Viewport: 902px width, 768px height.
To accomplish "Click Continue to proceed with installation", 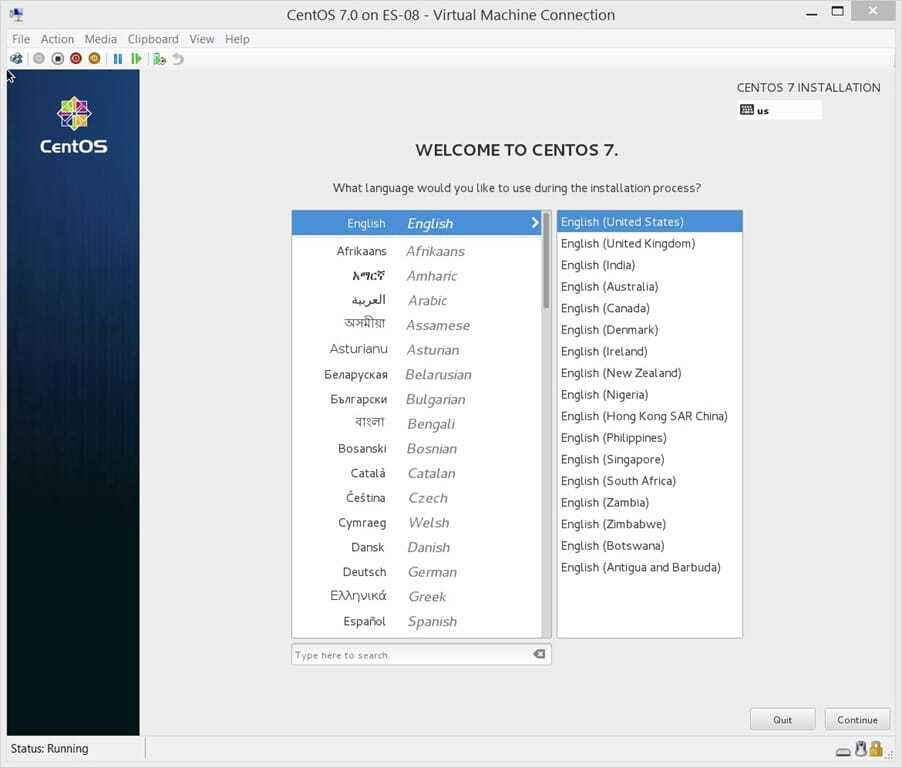I will 856,719.
